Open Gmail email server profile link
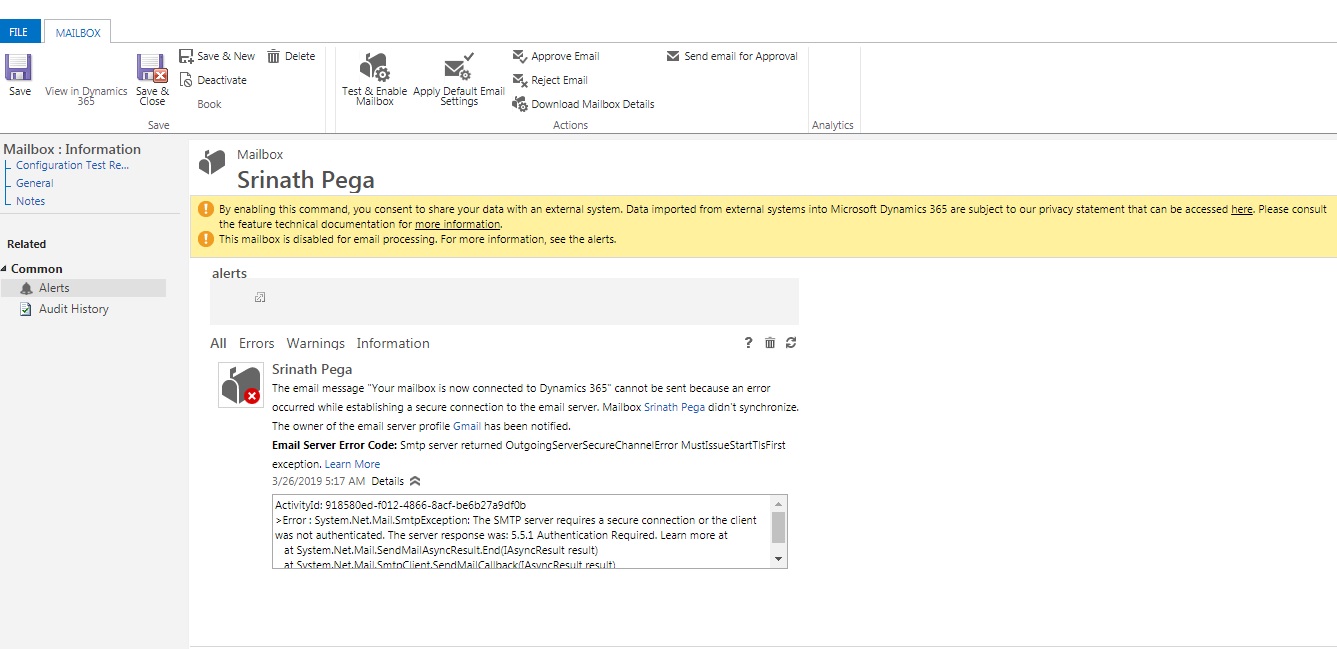The height and width of the screenshot is (649, 1337). pos(467,426)
